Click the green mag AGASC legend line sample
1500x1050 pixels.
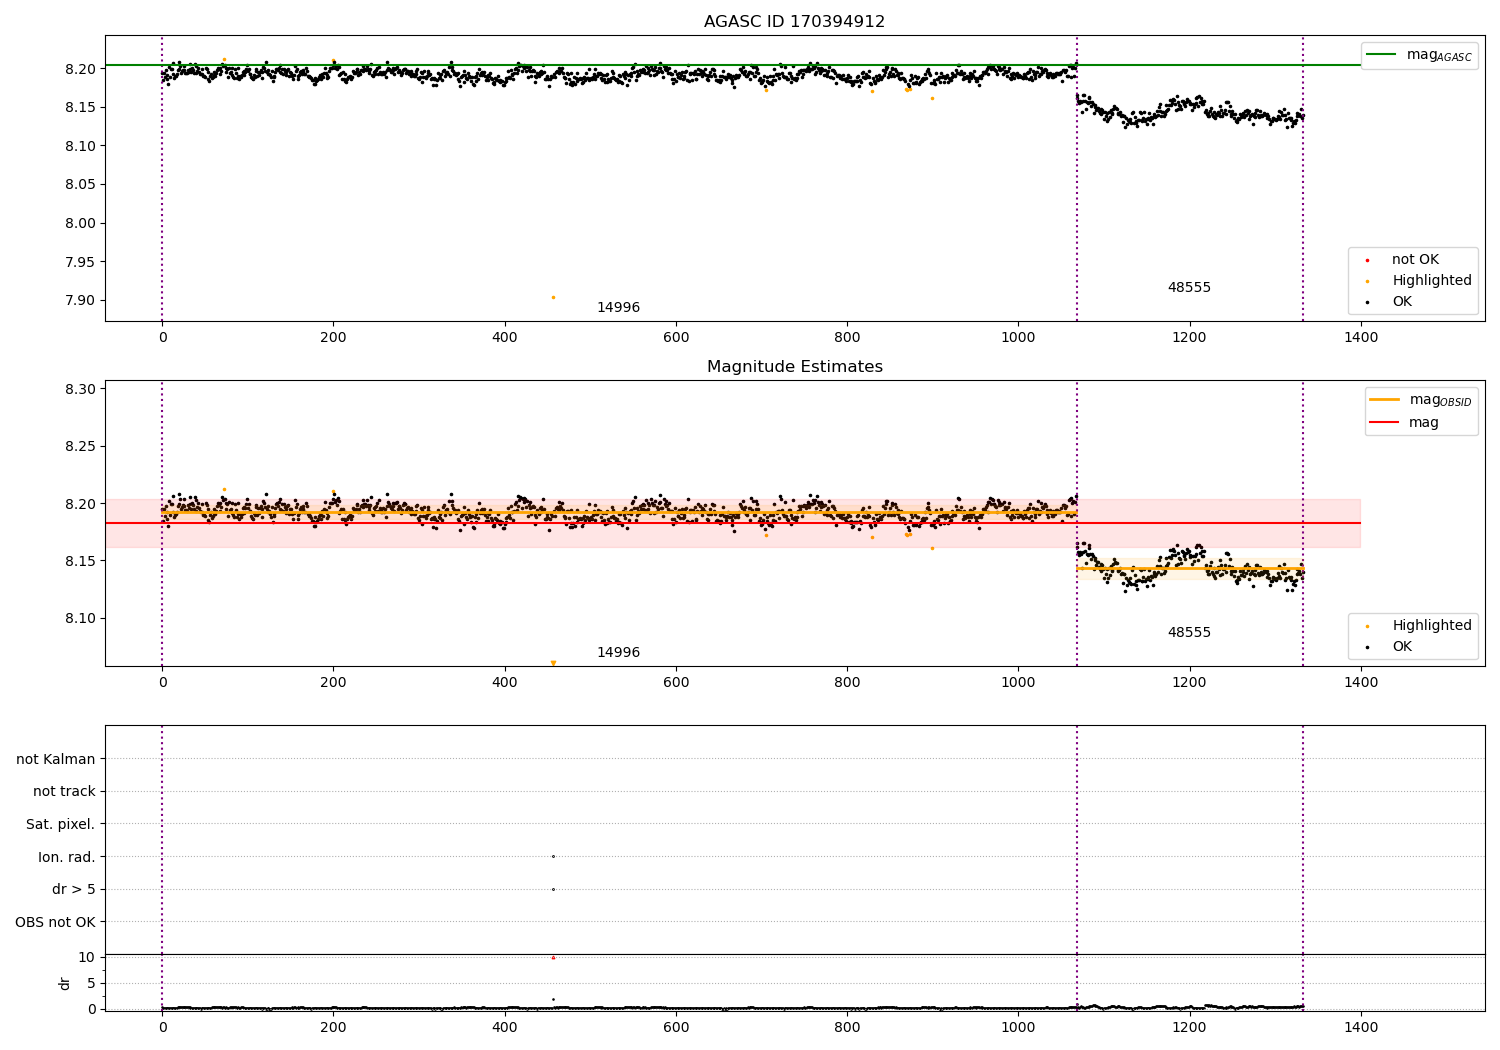click(x=1382, y=55)
